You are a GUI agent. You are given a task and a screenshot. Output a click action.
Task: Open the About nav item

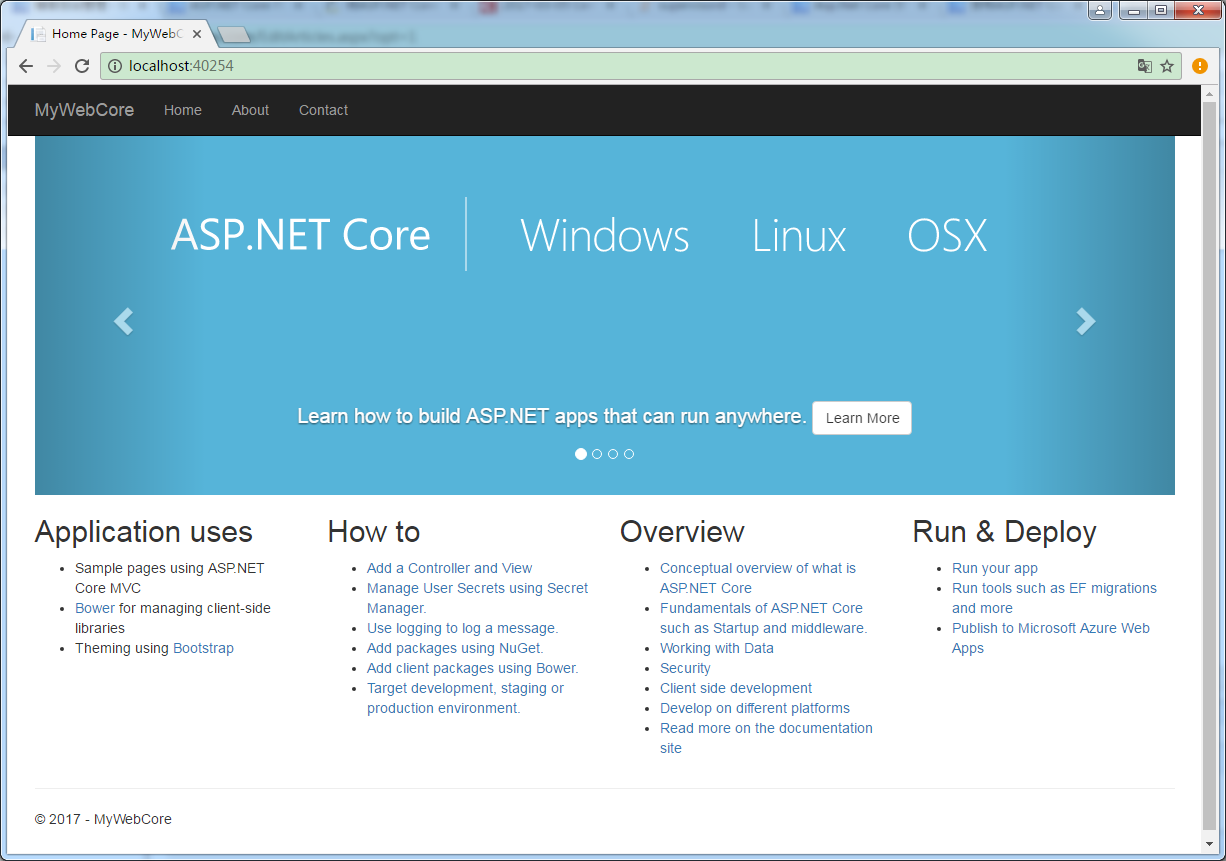[250, 110]
